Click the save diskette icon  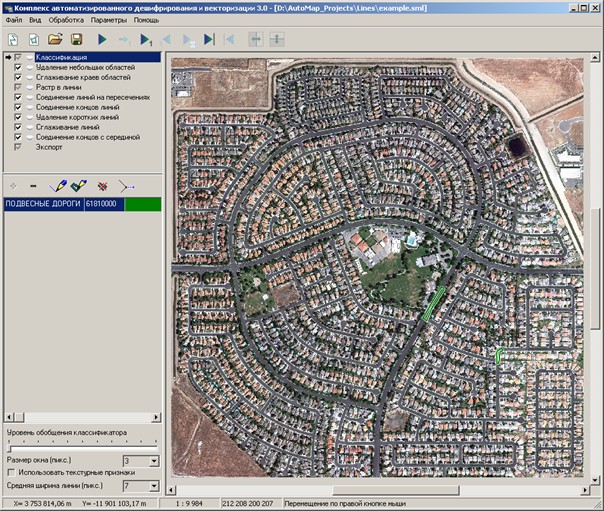click(75, 40)
